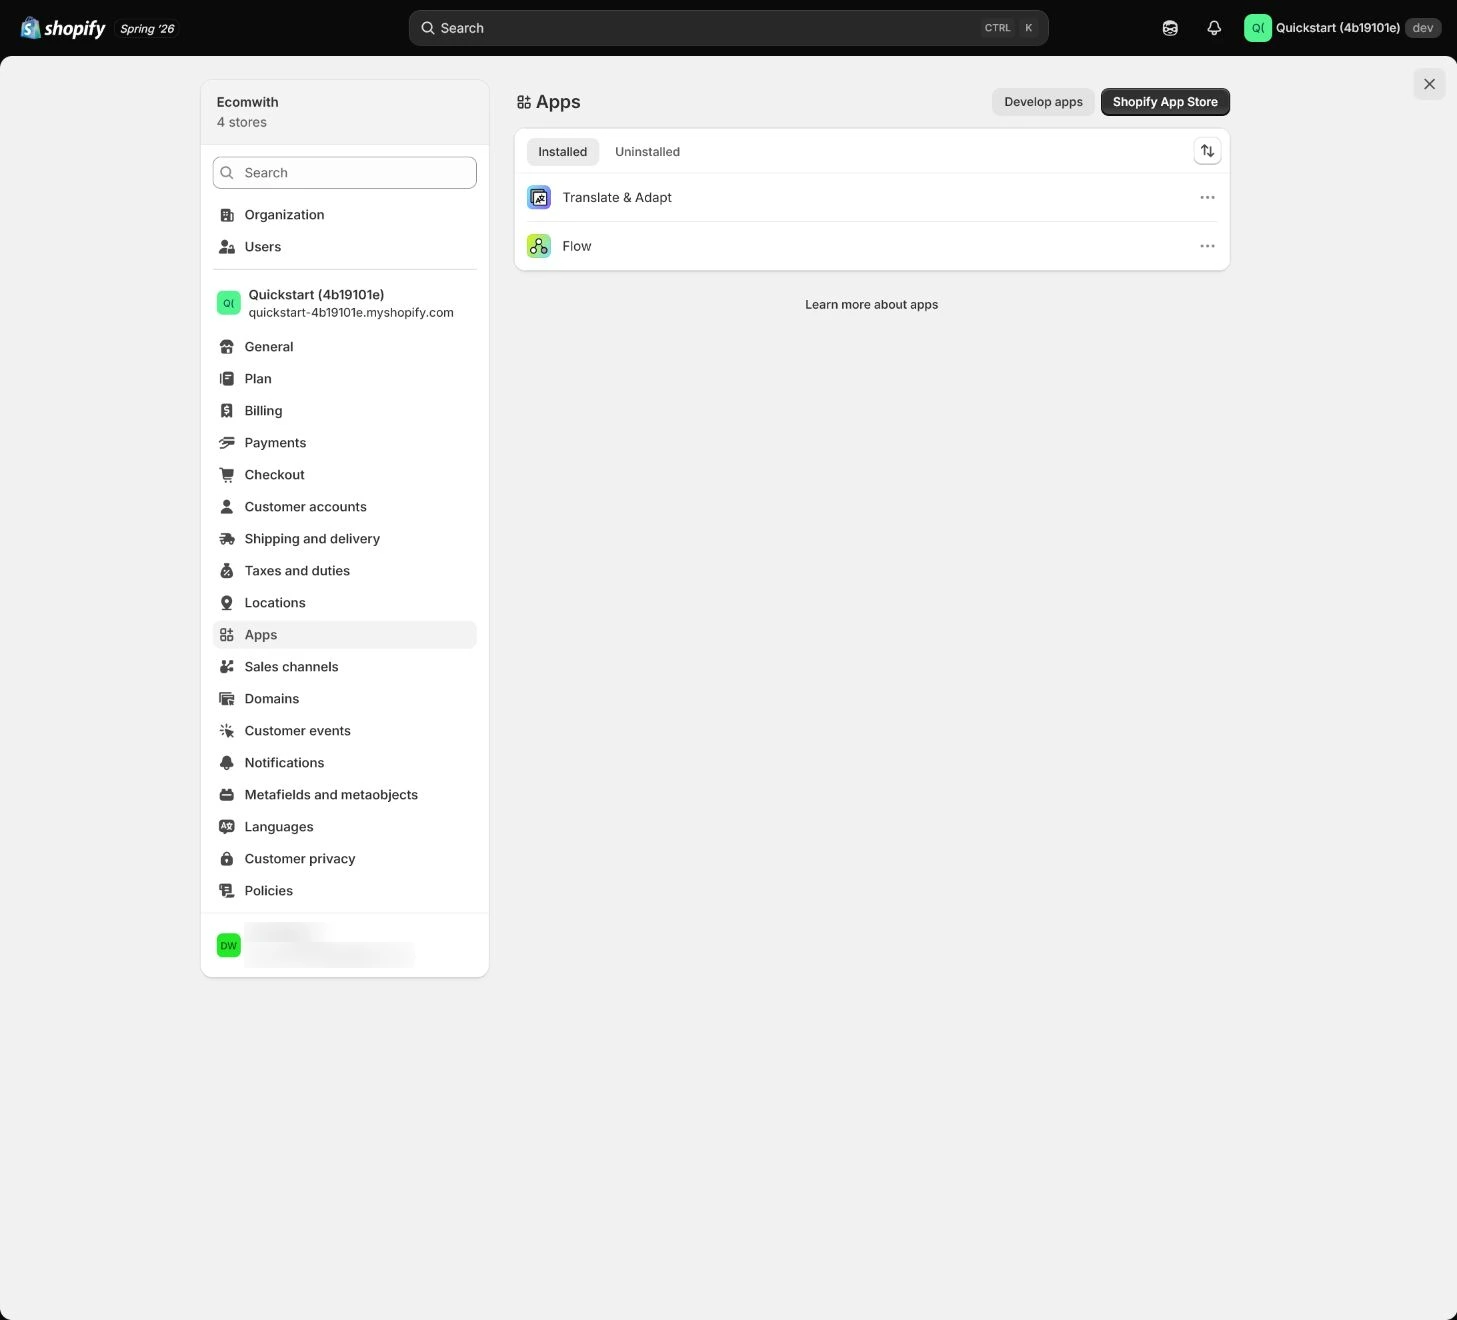Select the Customer accounts label
Viewport: 1457px width, 1320px height.
(305, 507)
